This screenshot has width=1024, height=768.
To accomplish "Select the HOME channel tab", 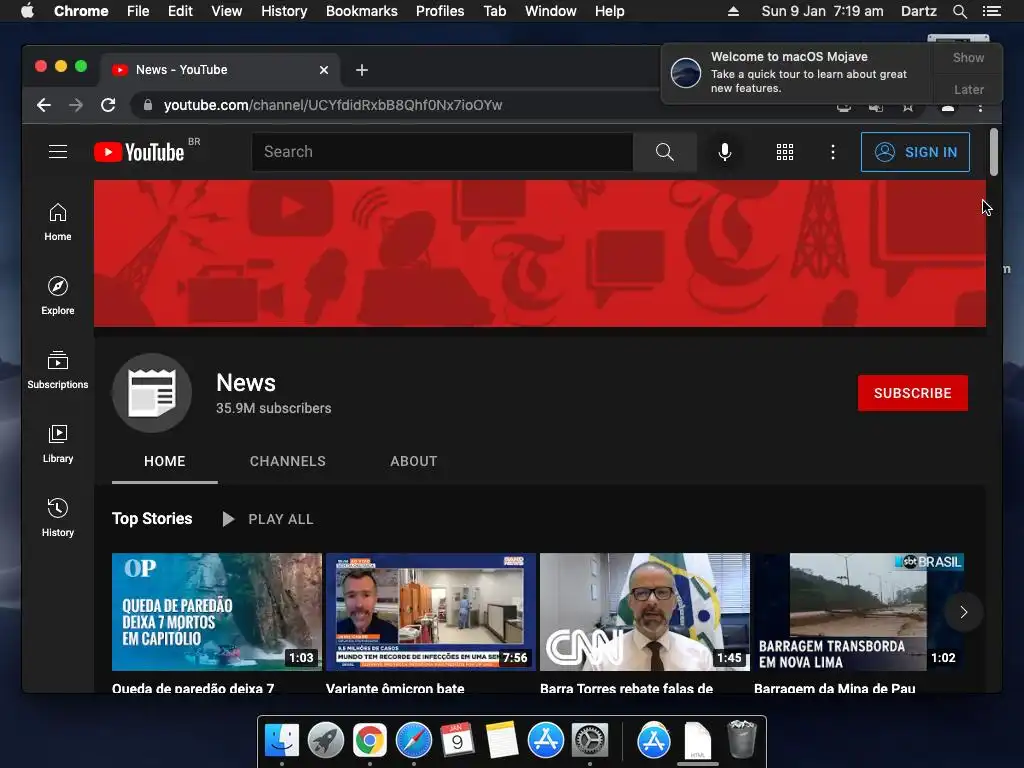I will 165,461.
